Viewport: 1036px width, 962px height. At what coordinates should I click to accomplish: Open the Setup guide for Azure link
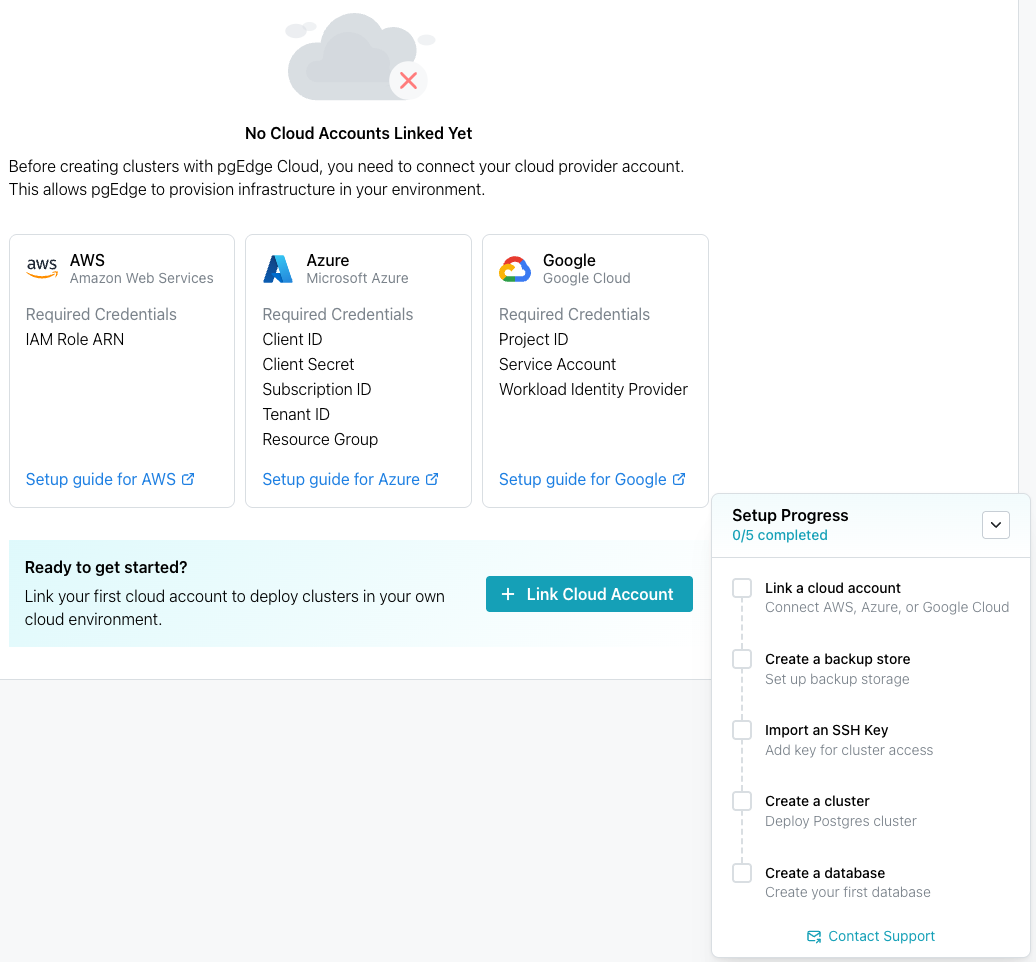[343, 479]
